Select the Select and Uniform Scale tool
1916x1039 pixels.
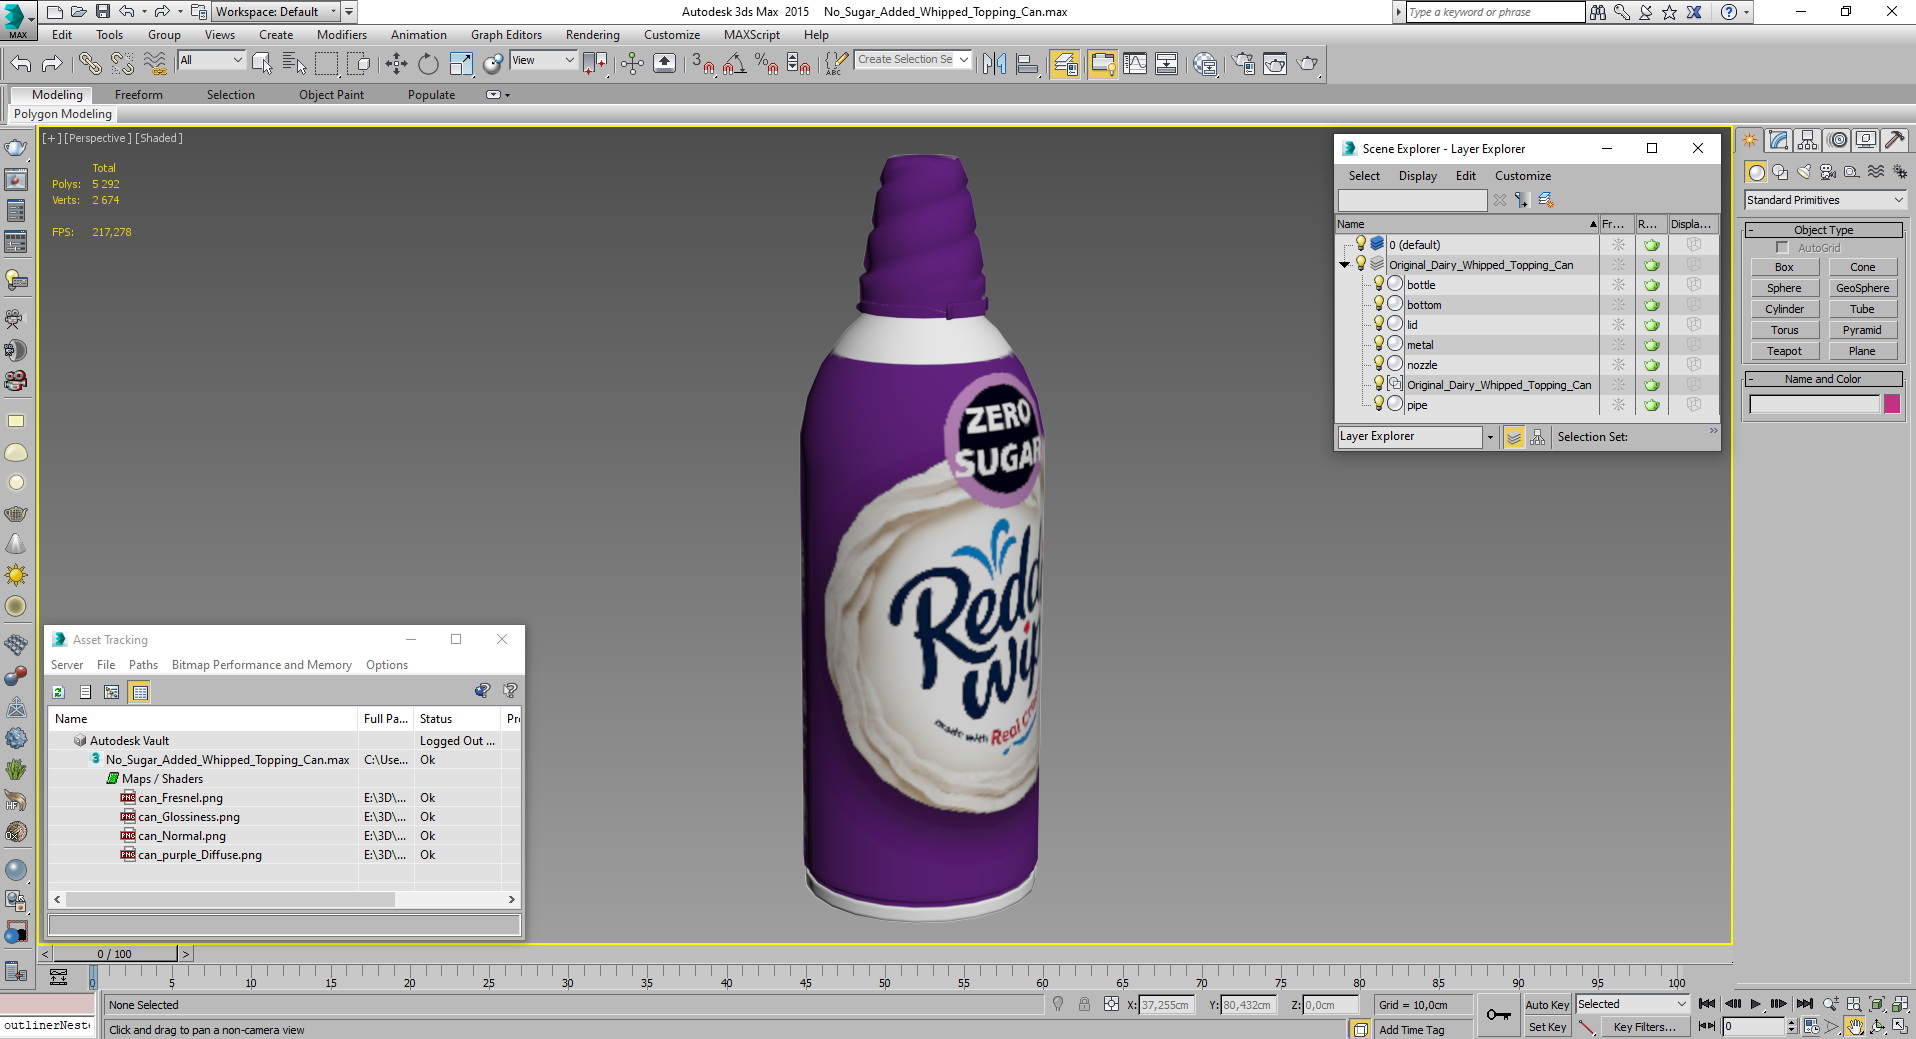(461, 64)
